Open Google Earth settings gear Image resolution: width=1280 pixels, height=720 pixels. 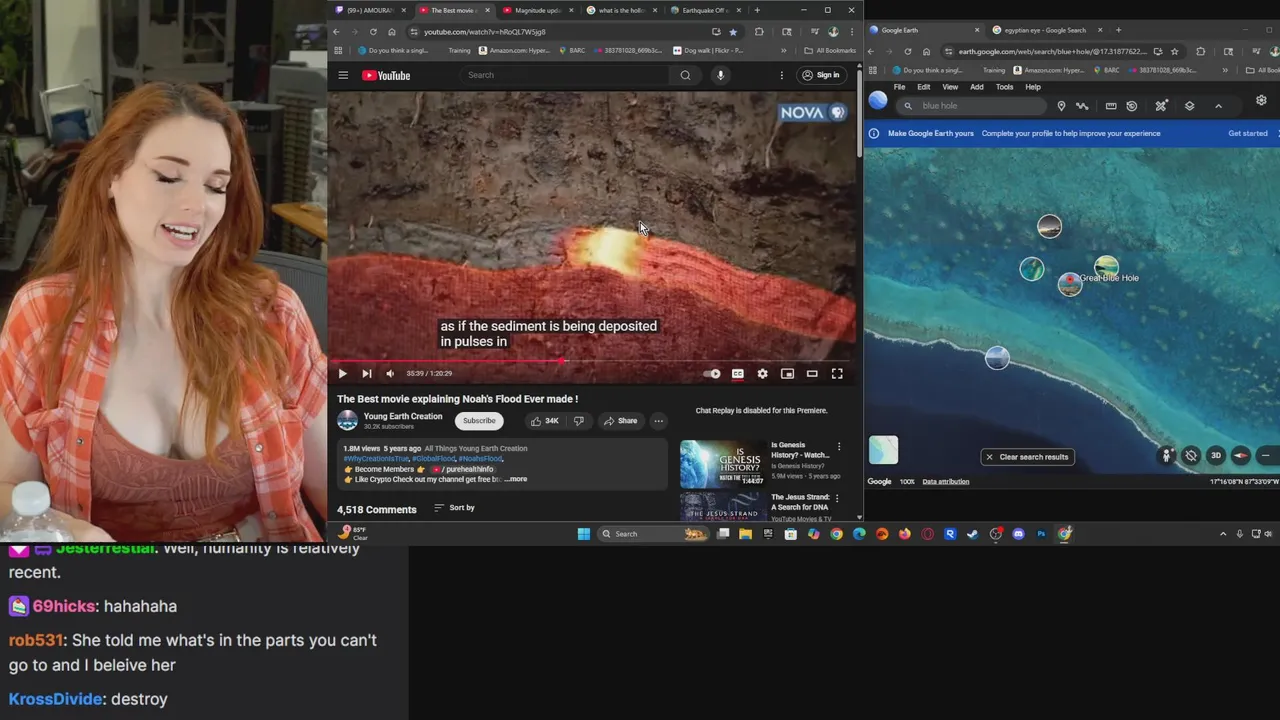point(1261,100)
